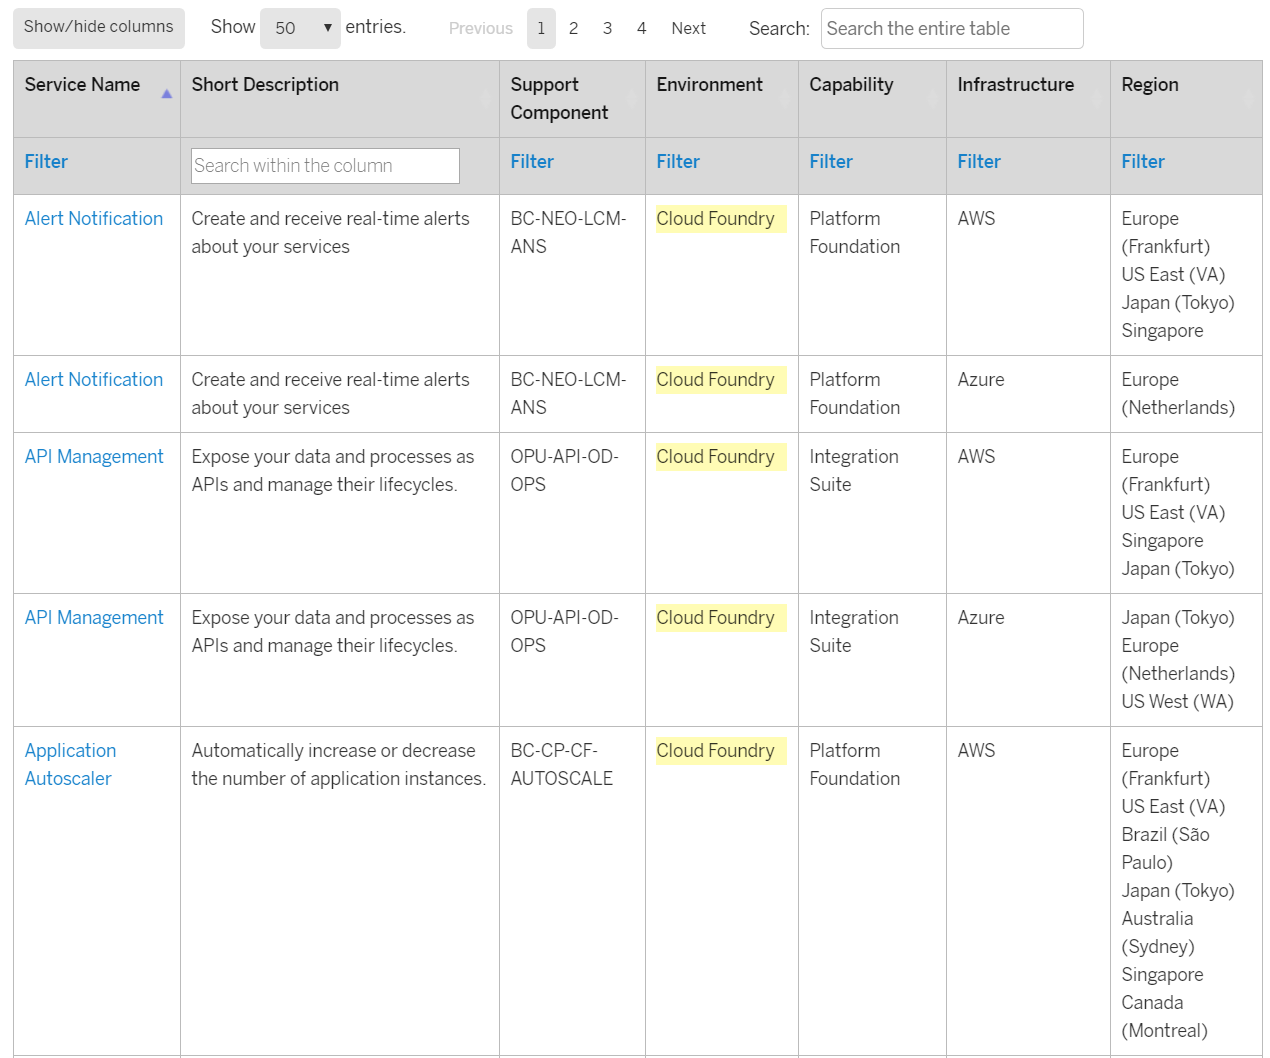Click the Europe (Netherlands) region of Alert Notification
The height and width of the screenshot is (1058, 1270).
1178,393
